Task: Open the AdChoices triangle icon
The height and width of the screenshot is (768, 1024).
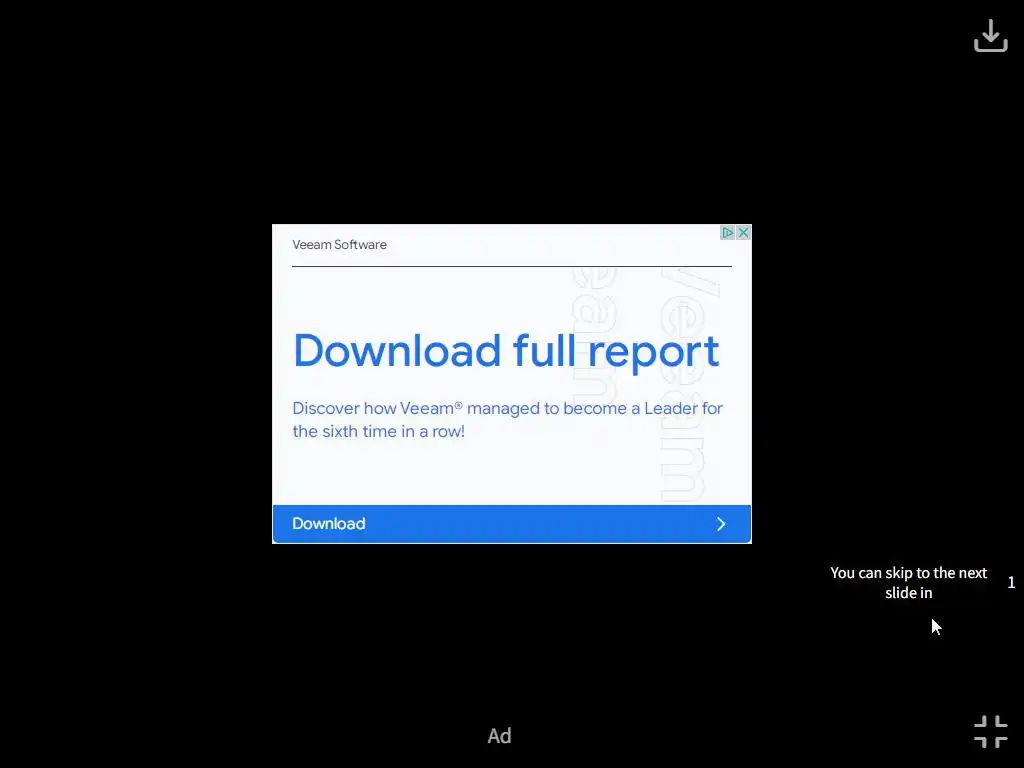Action: 728,232
